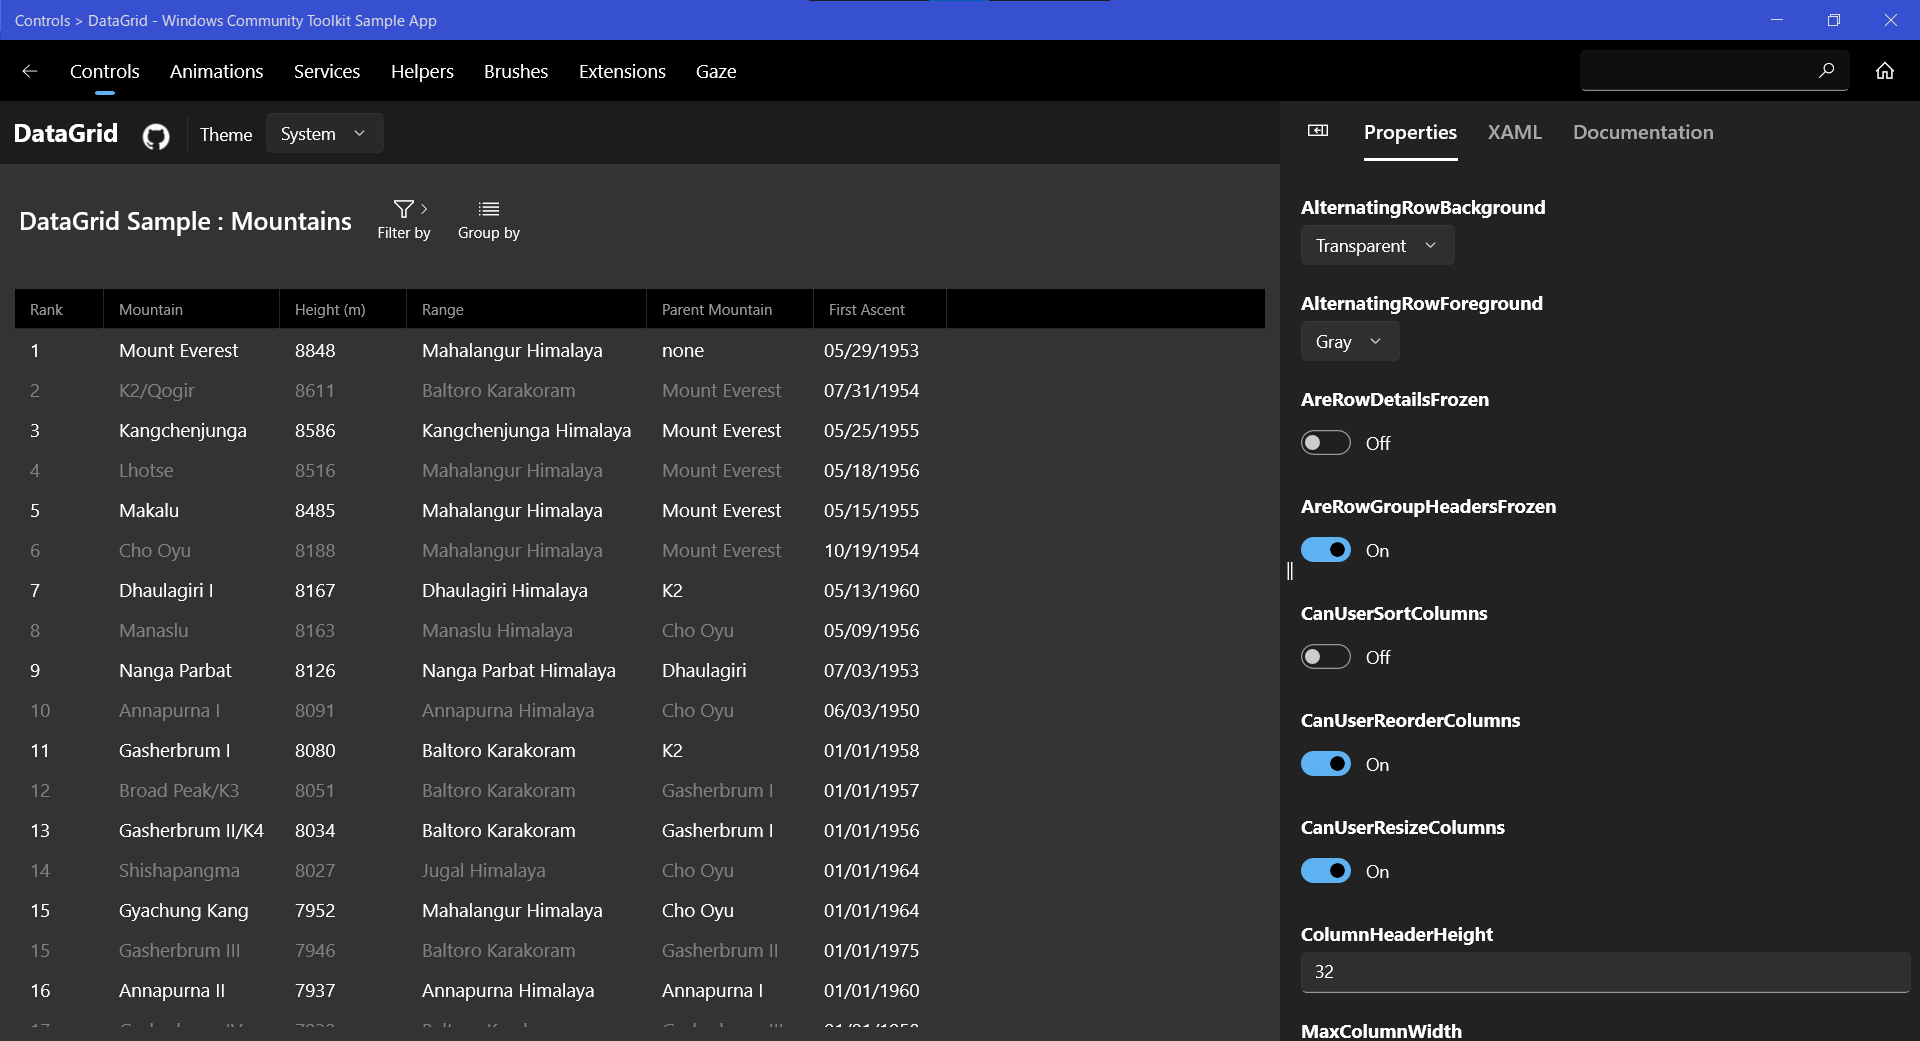This screenshot has height=1041, width=1920.
Task: Disable CanUserReorderColumns switch
Action: click(x=1326, y=764)
